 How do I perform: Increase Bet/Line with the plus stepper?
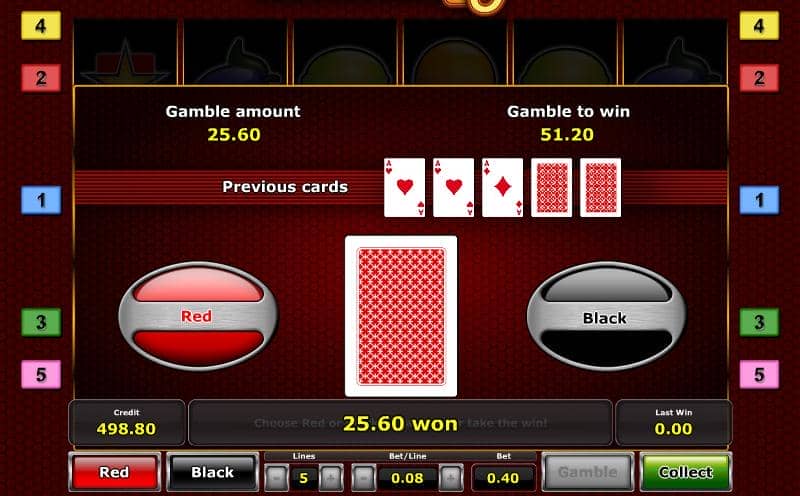[x=451, y=478]
